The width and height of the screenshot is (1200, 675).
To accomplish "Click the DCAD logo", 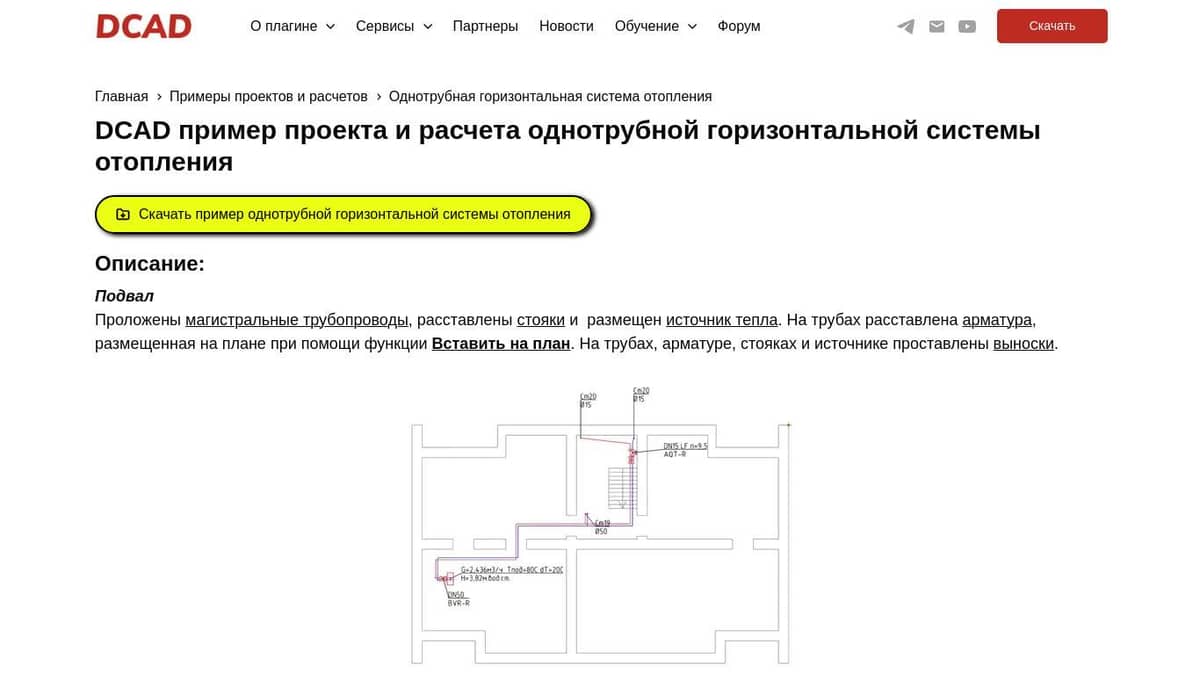I will coord(144,26).
